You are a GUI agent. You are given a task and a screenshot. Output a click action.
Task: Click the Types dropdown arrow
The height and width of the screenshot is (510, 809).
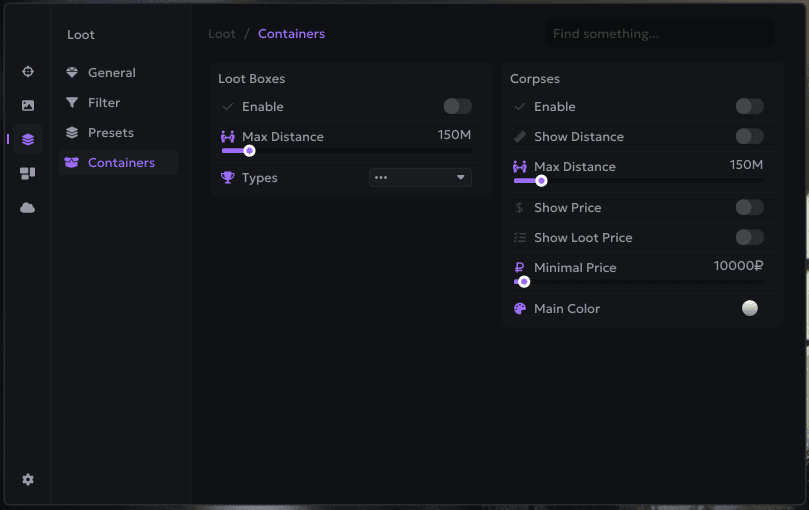pos(461,177)
